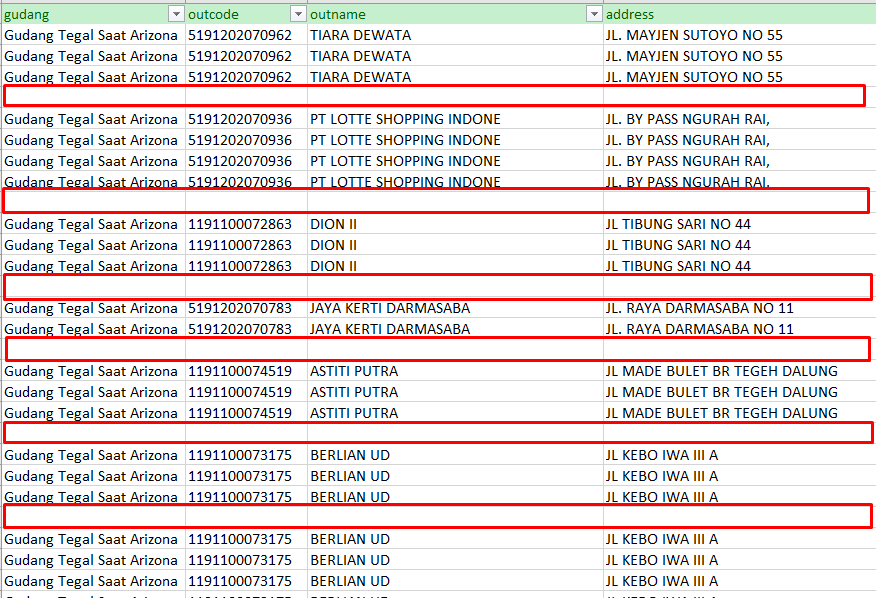The height and width of the screenshot is (598, 876).
Task: Click the first JL. BY PASS NGURAH RAI address
Action: [x=688, y=119]
